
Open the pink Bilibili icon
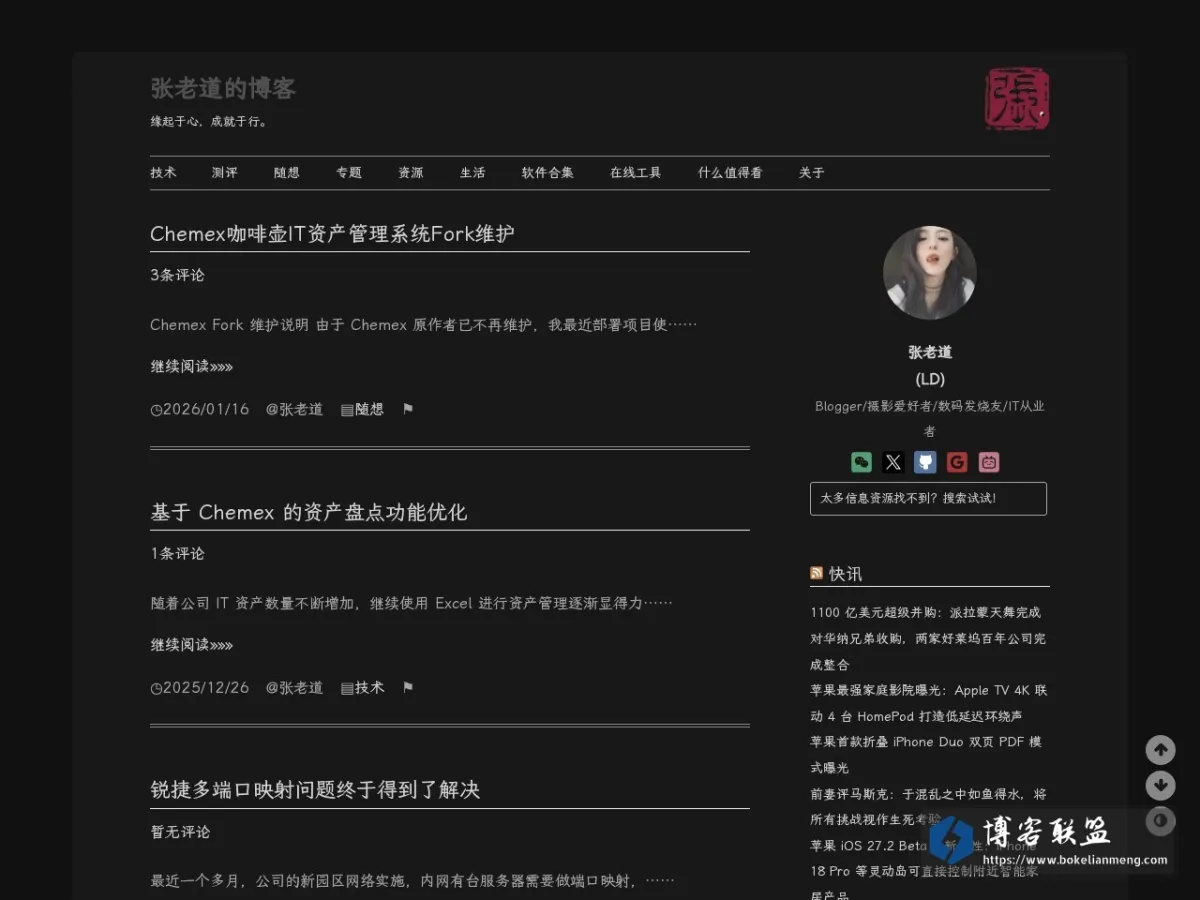pos(989,462)
